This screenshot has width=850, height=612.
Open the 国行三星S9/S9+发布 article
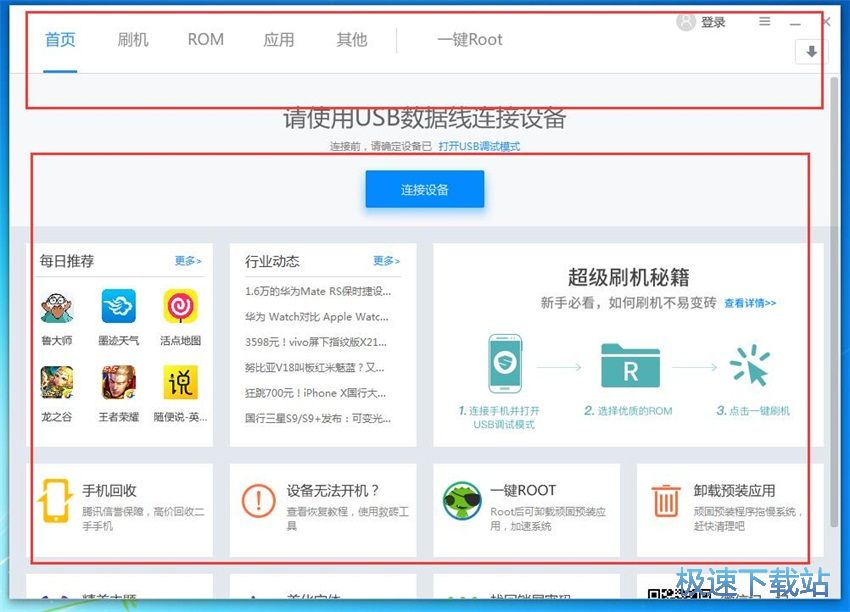pos(318,418)
